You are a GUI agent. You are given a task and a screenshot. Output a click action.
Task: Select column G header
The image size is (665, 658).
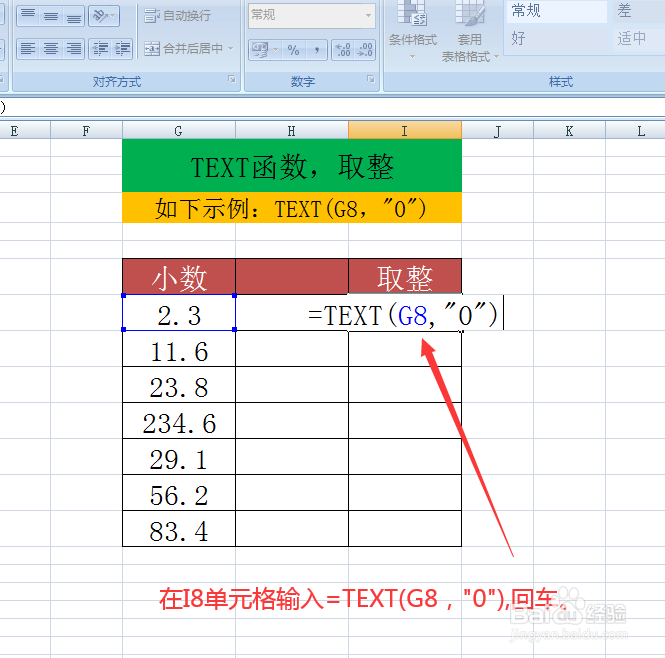coord(179,131)
